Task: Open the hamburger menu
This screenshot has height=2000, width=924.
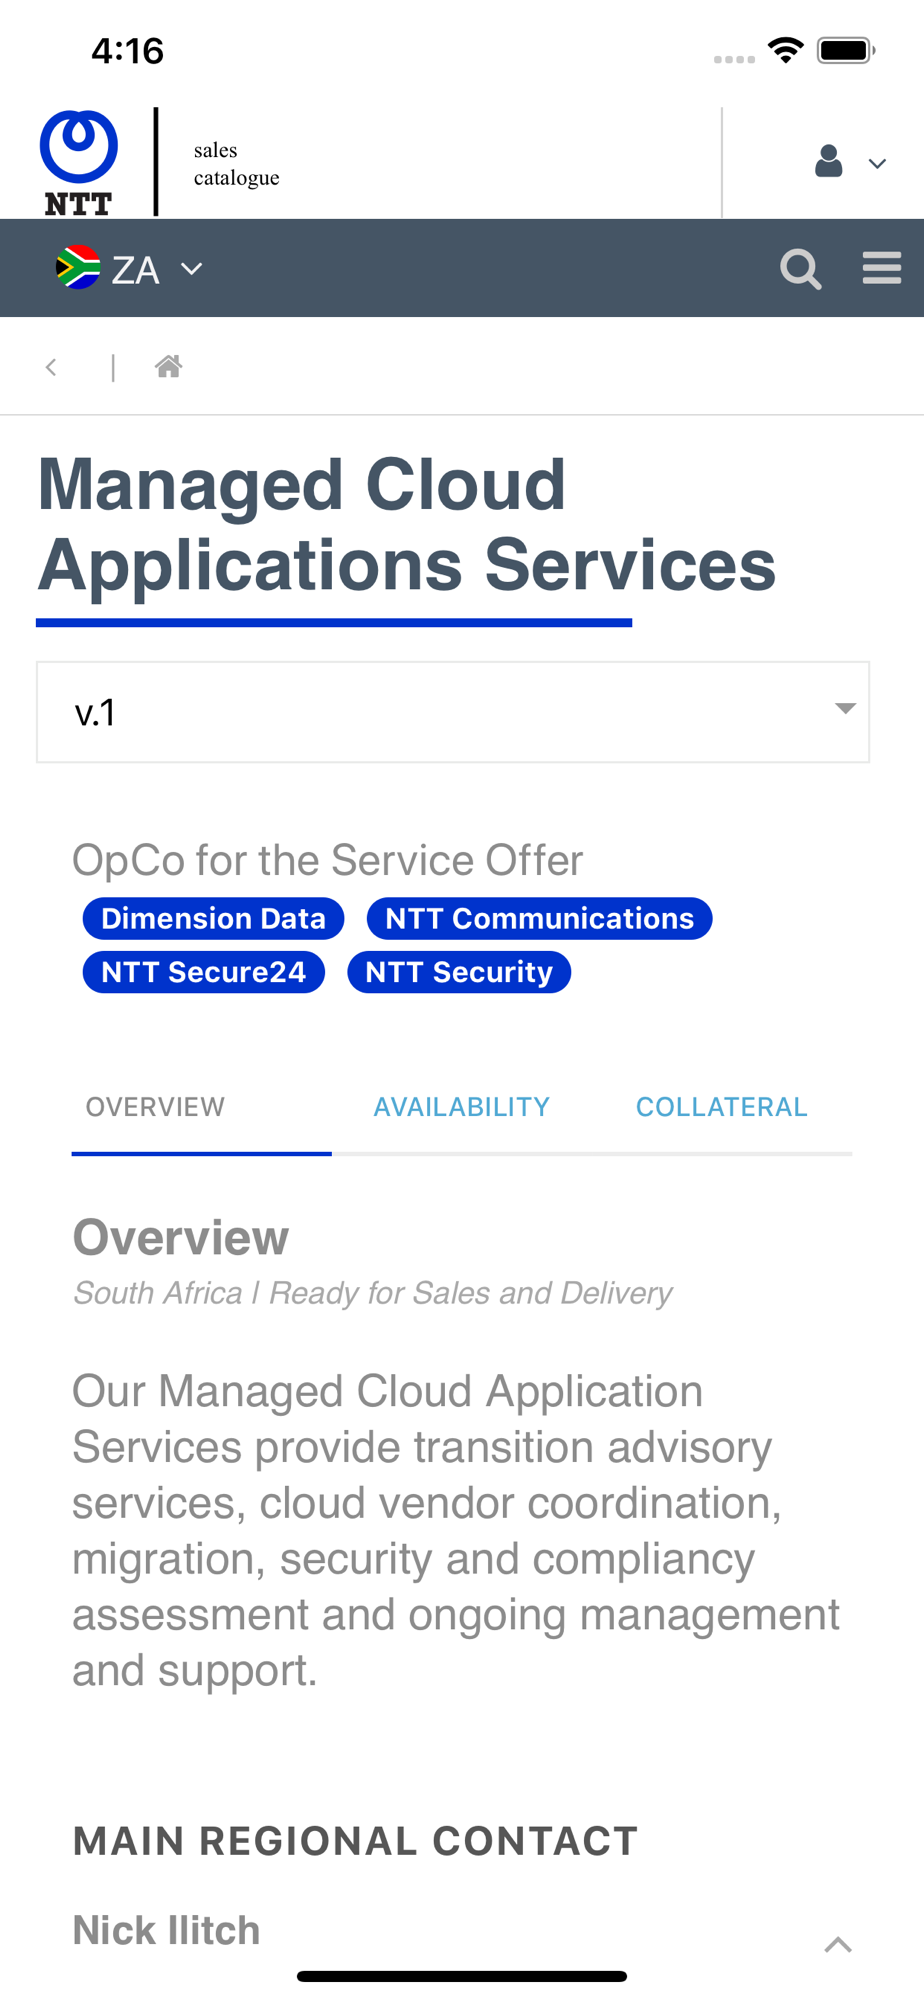Action: 882,268
